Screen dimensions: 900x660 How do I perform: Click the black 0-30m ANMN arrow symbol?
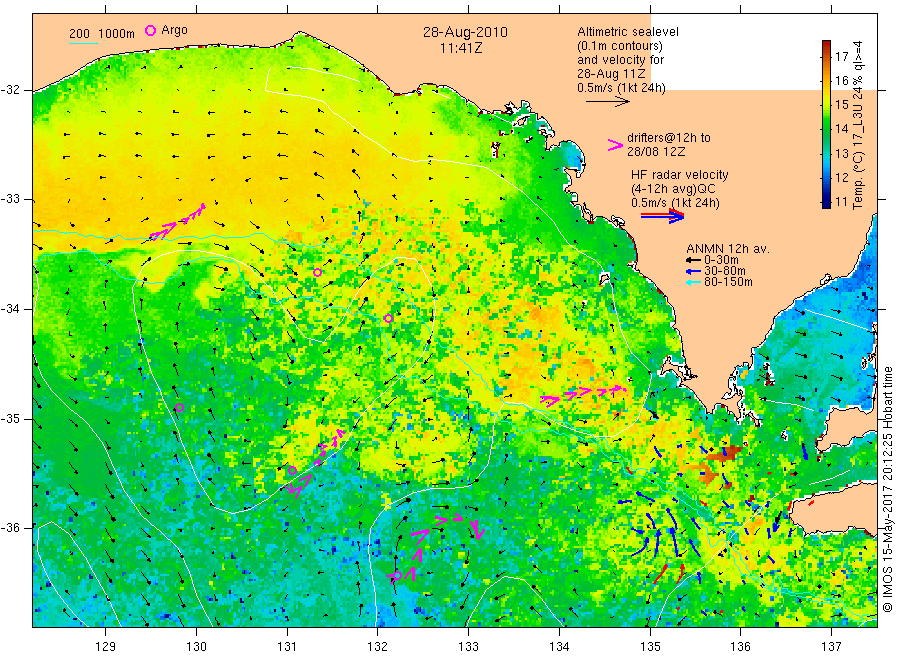coord(693,260)
